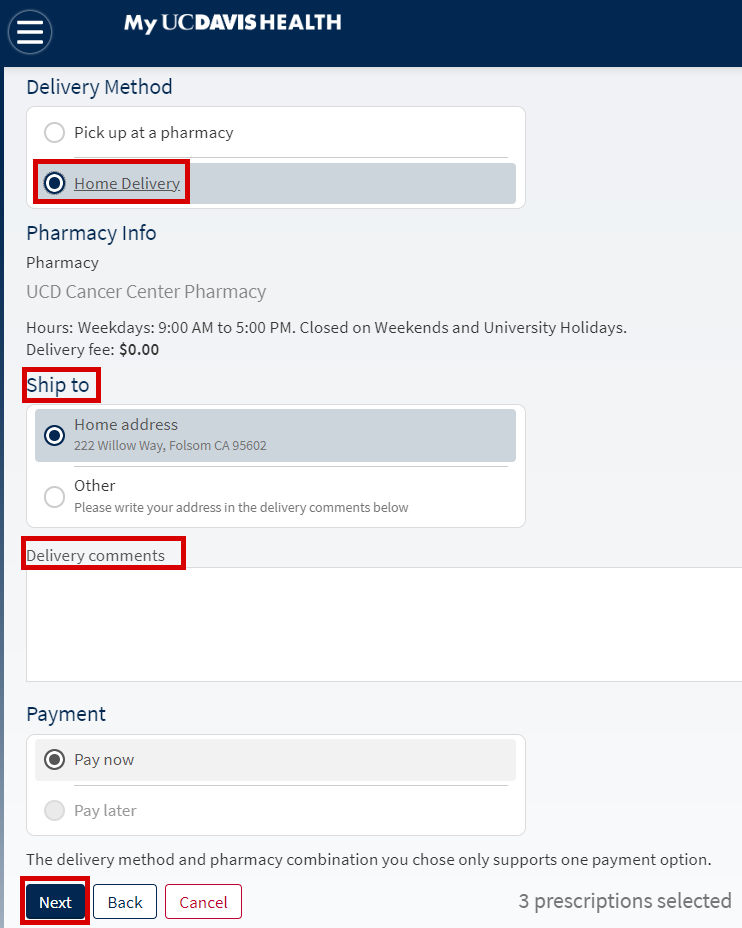The image size is (742, 928).
Task: Click the Pharmacy Info heading
Action: (x=91, y=233)
